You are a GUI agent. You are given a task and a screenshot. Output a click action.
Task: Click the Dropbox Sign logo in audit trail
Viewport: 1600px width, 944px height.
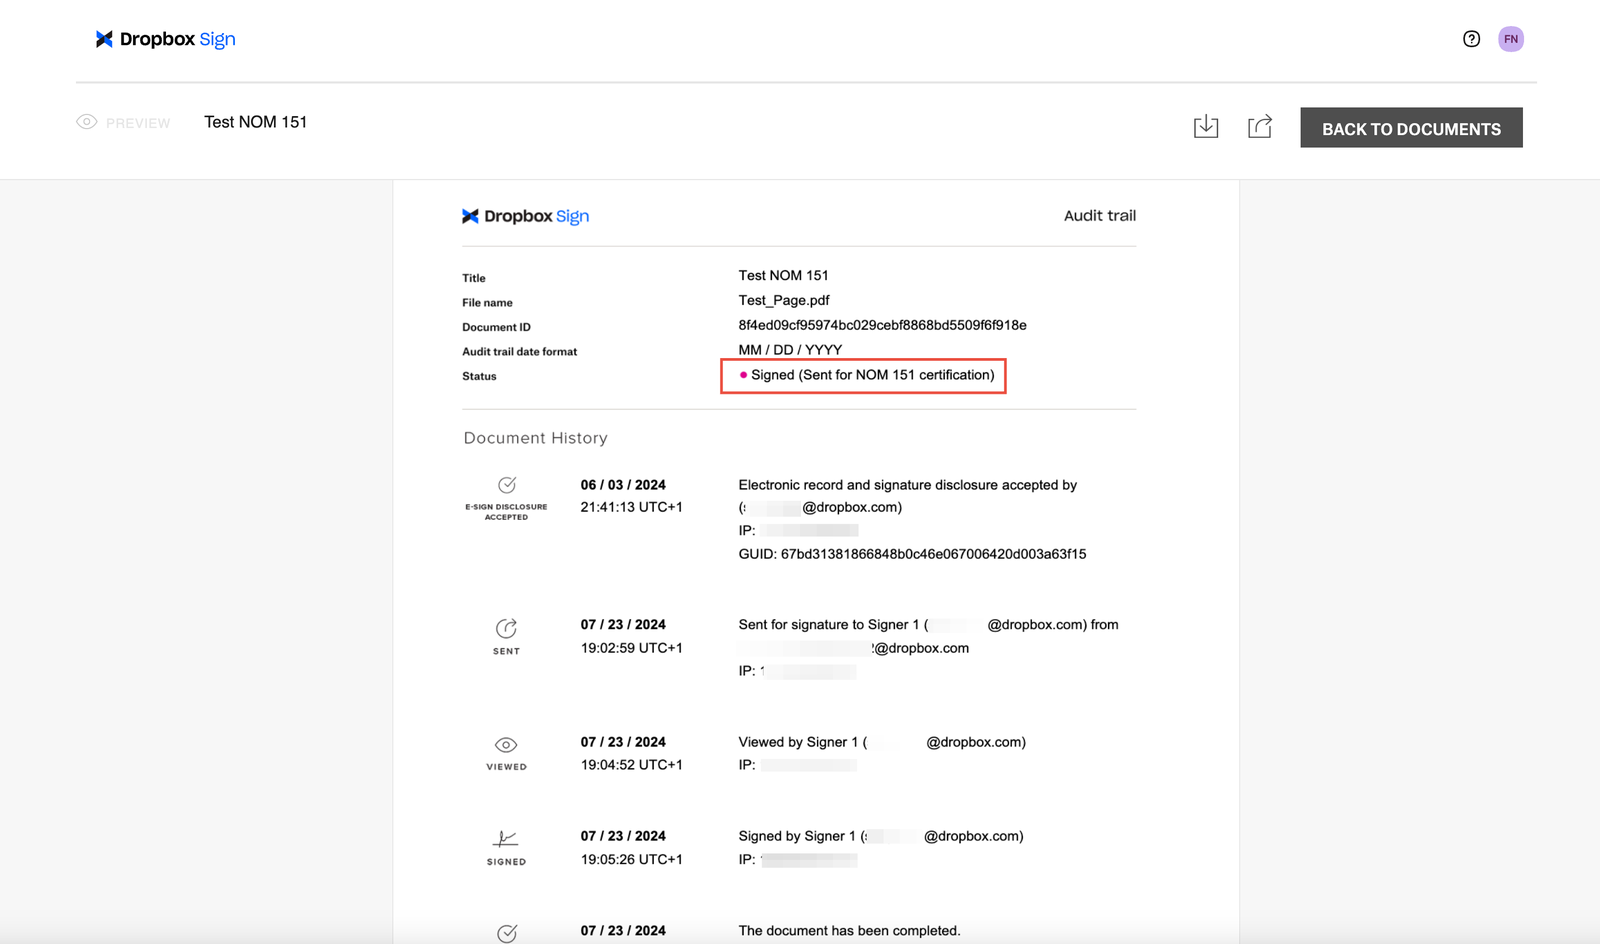(x=526, y=216)
